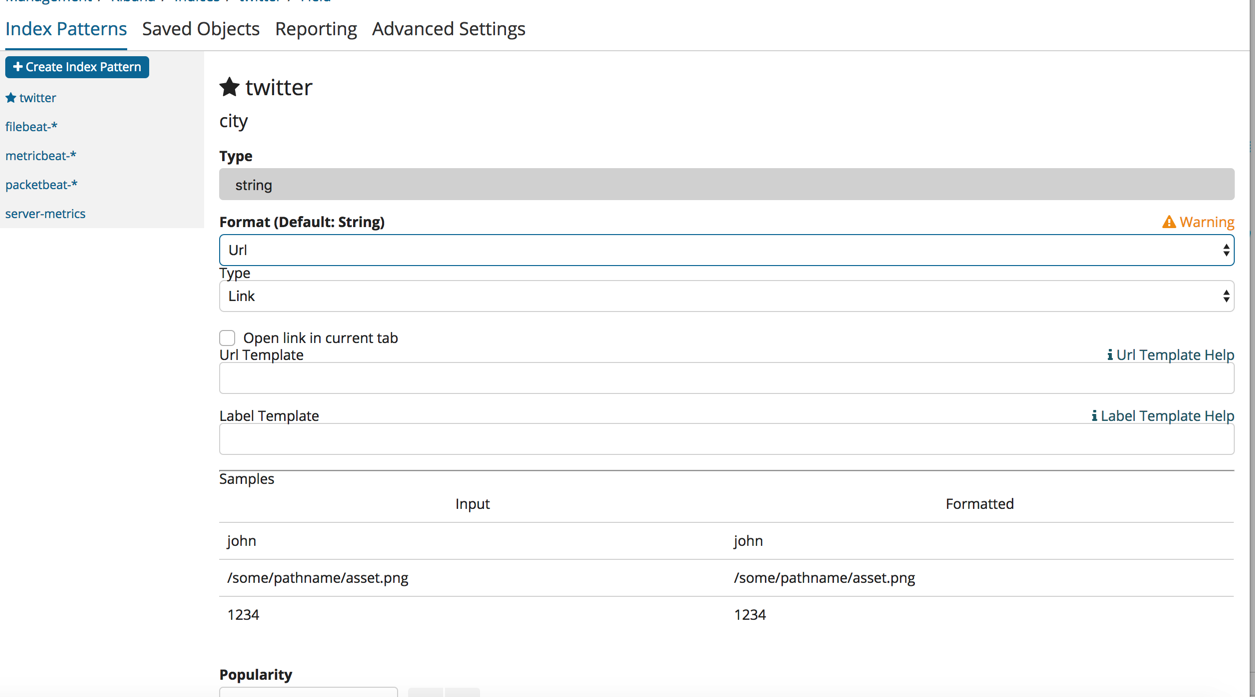Open the Advanced Settings tab

[449, 29]
